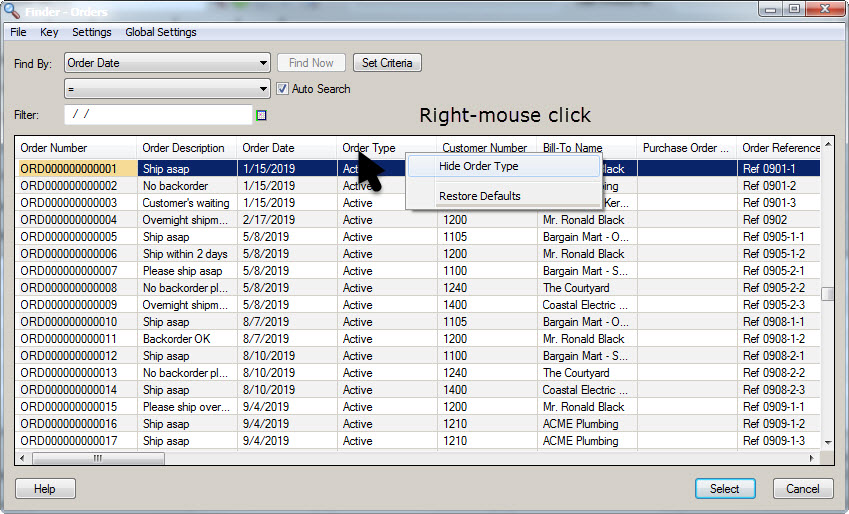Click description 'Please ship over...'
This screenshot has height=514, width=849.
pyautogui.click(x=186, y=406)
